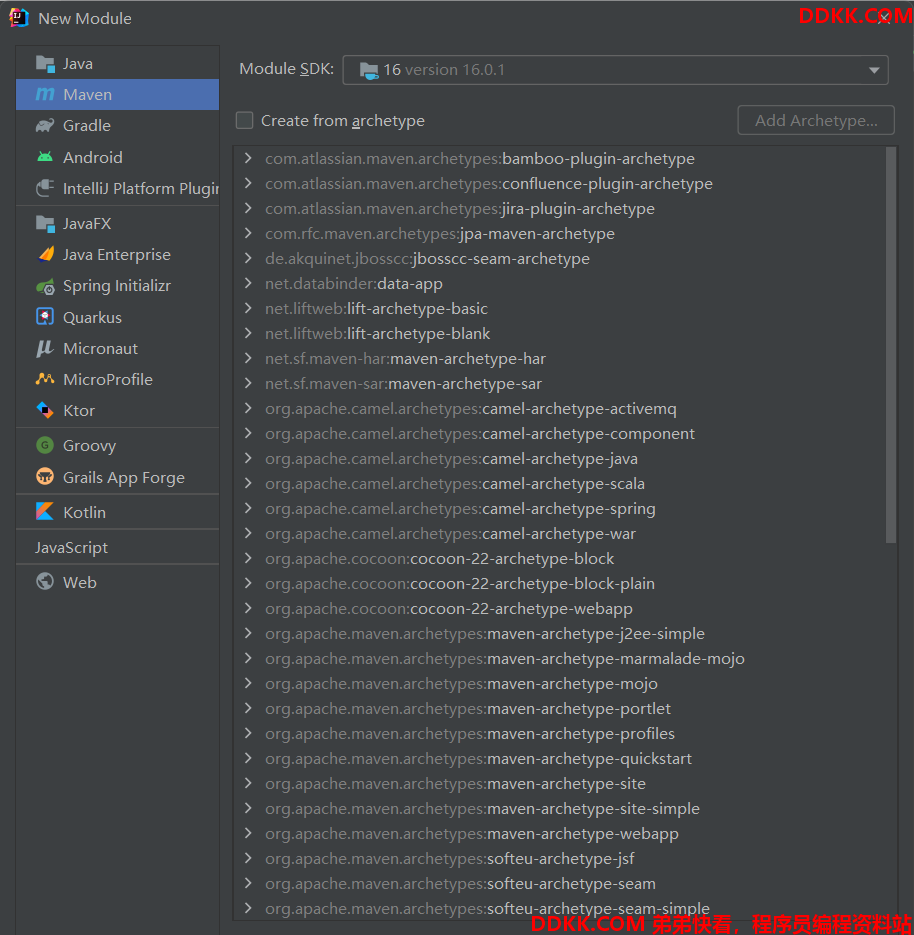The height and width of the screenshot is (935, 914).
Task: Select camel-archetype-spring row
Action: click(559, 509)
